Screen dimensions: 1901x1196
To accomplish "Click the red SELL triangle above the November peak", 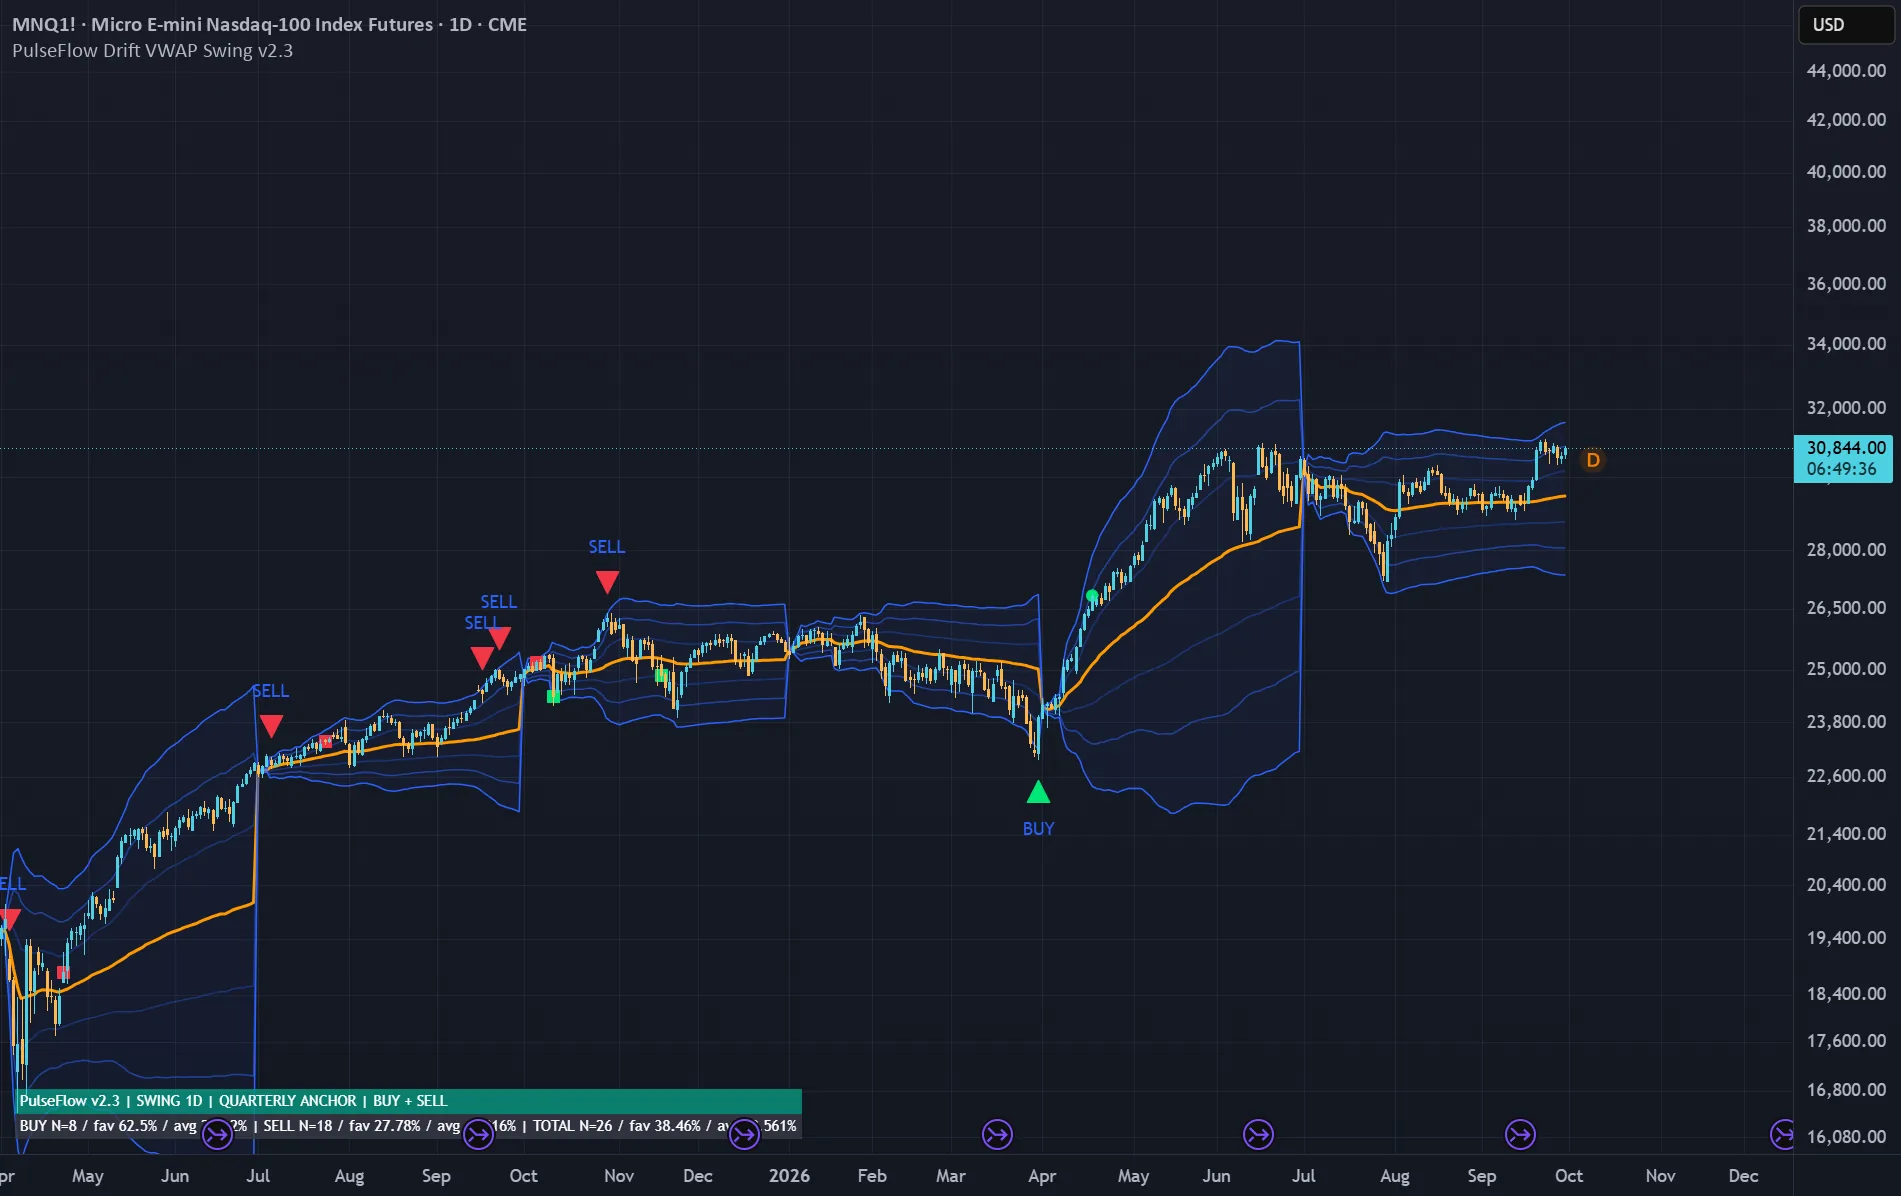I will click(607, 582).
